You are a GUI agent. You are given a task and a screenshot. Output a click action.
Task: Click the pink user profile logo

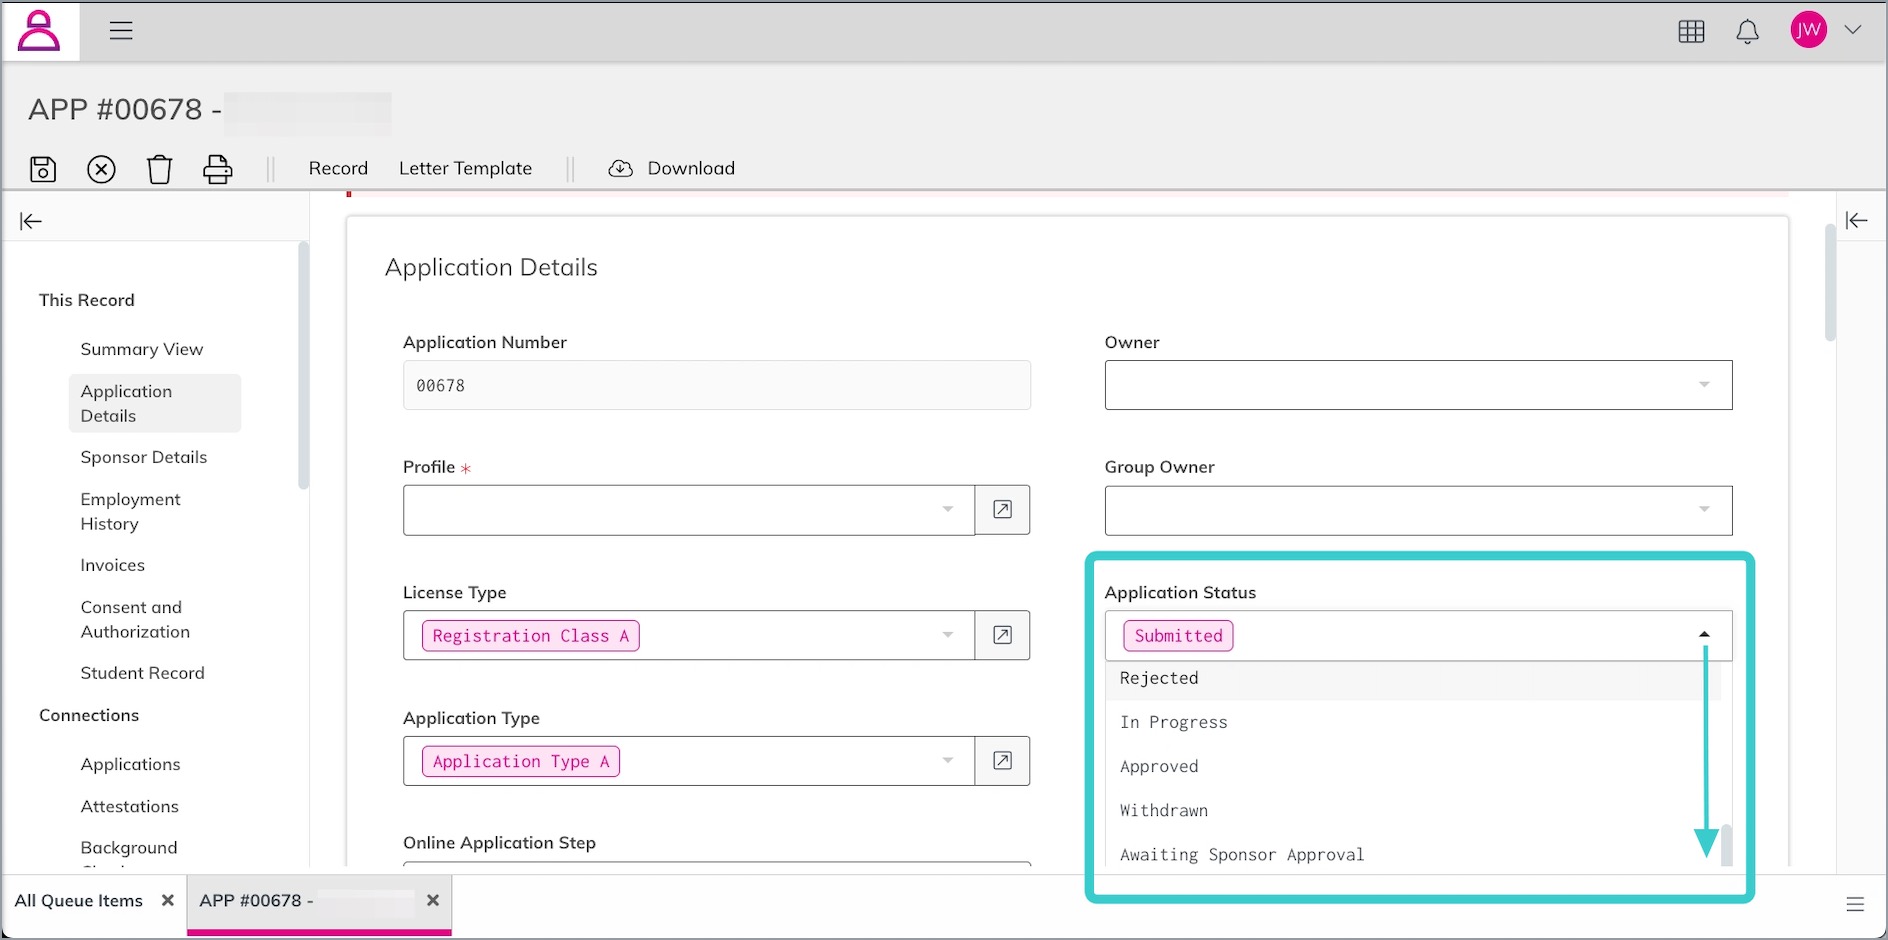click(40, 31)
